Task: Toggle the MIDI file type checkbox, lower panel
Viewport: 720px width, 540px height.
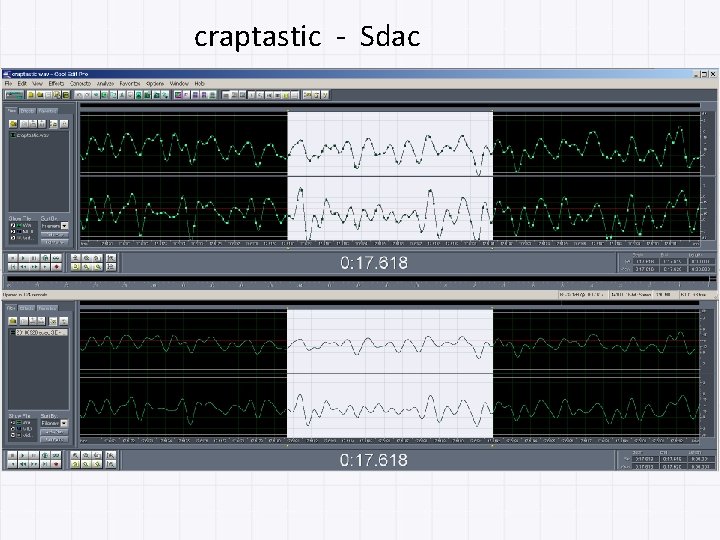Action: [13, 428]
